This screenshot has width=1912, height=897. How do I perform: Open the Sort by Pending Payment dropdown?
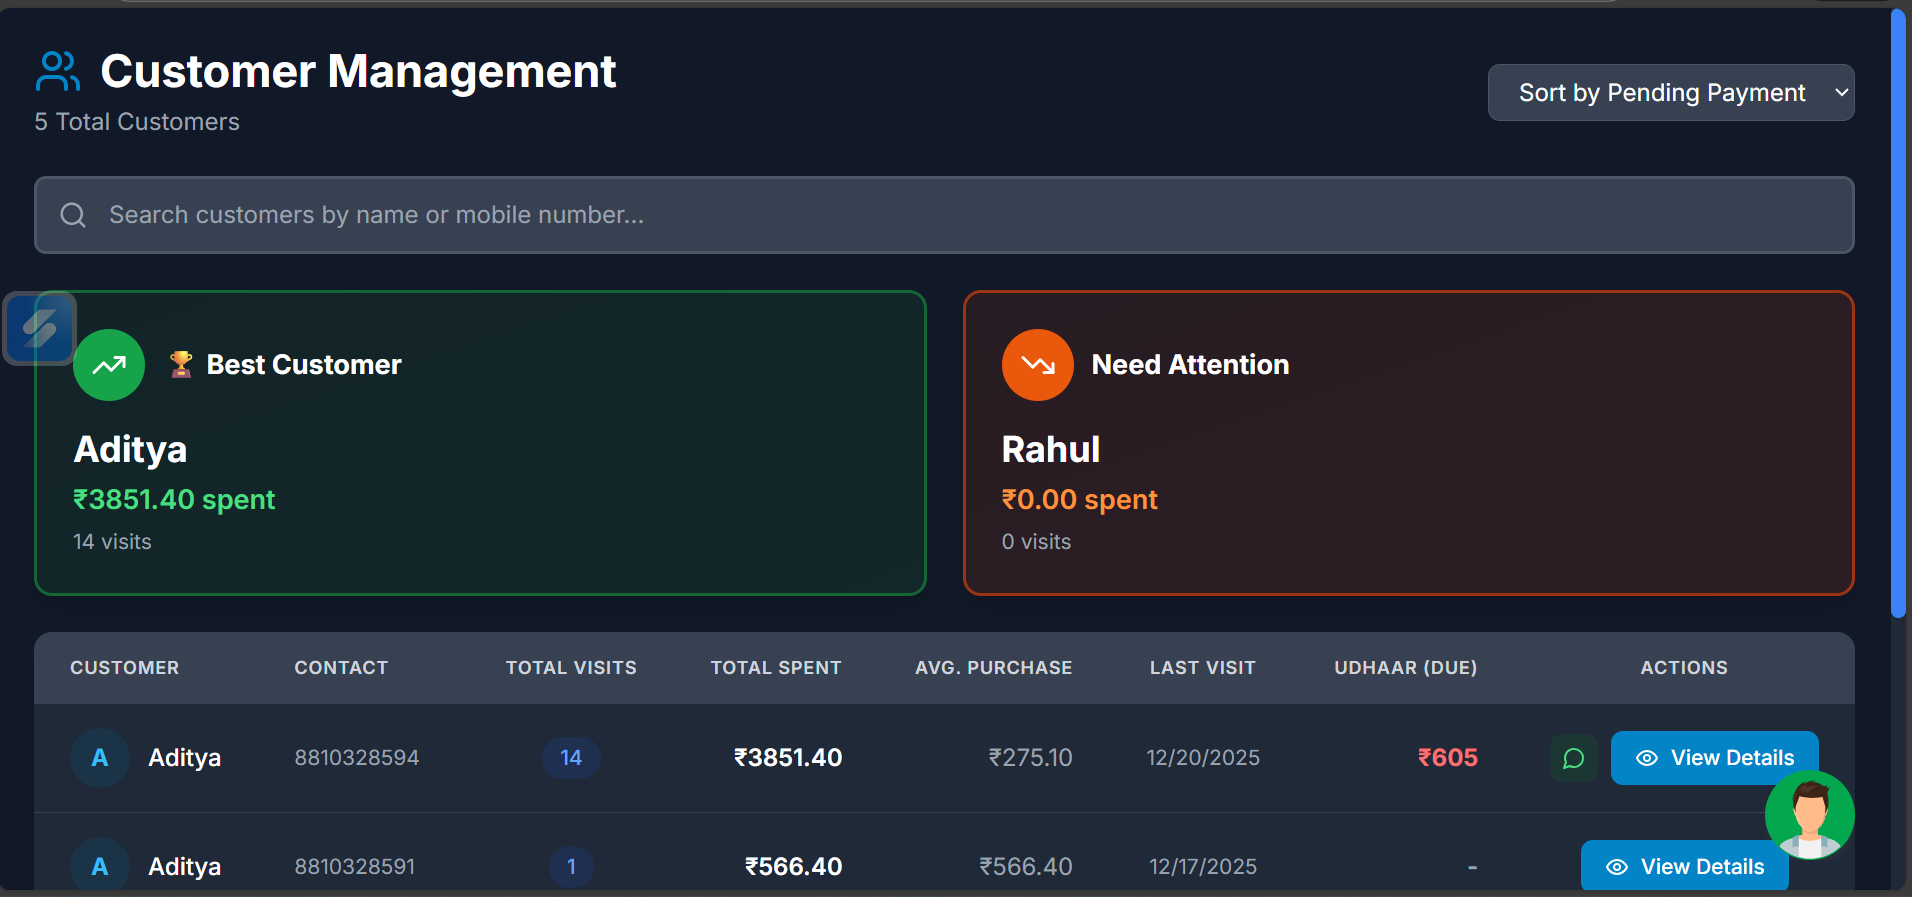[1670, 93]
